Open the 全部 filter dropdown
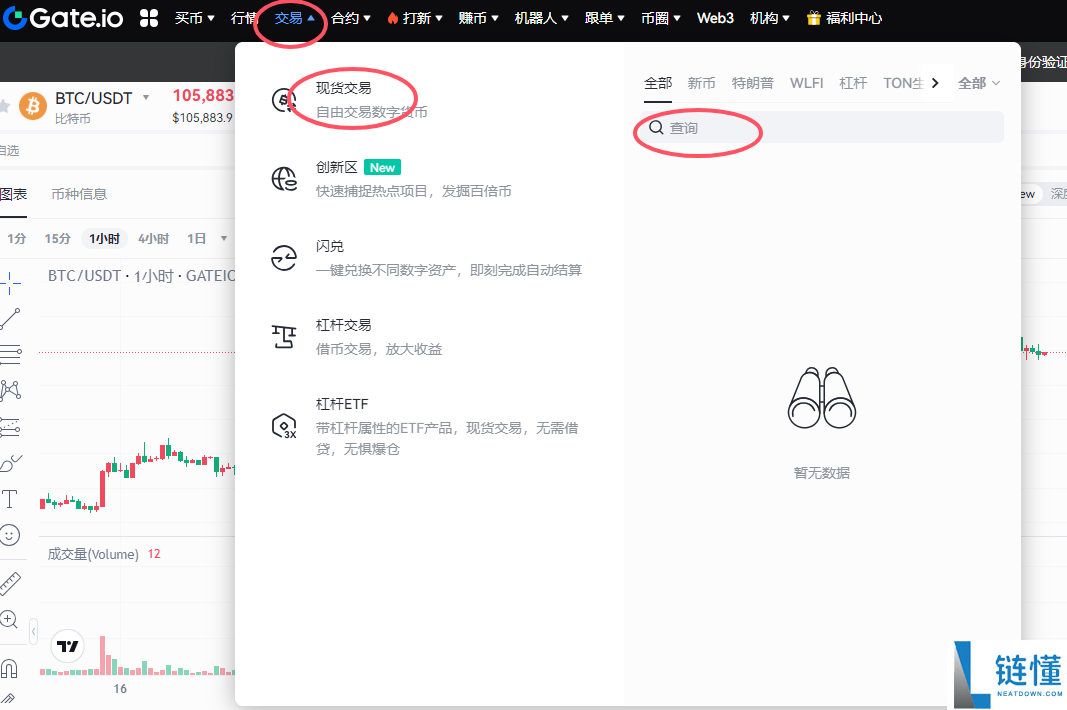 [x=979, y=83]
